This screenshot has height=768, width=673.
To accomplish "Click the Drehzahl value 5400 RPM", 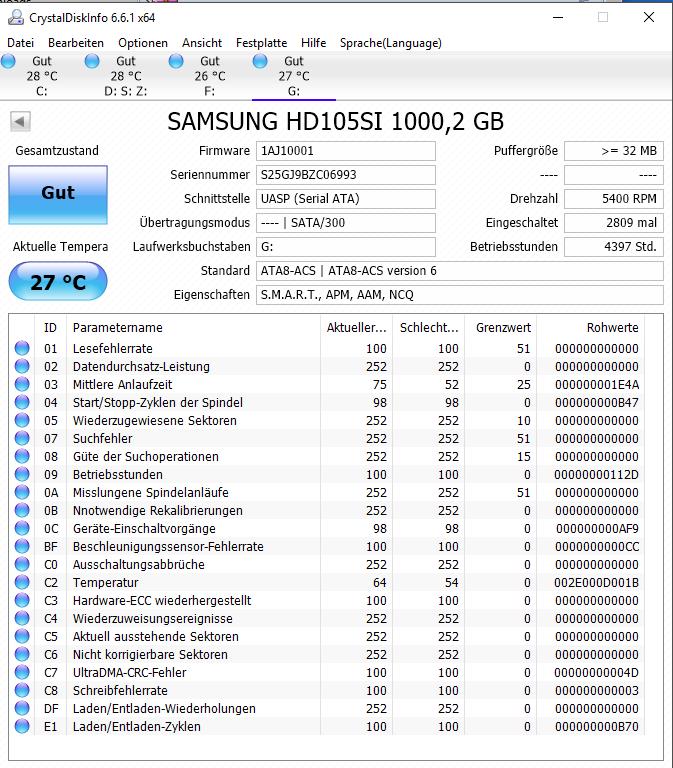I will [x=614, y=199].
